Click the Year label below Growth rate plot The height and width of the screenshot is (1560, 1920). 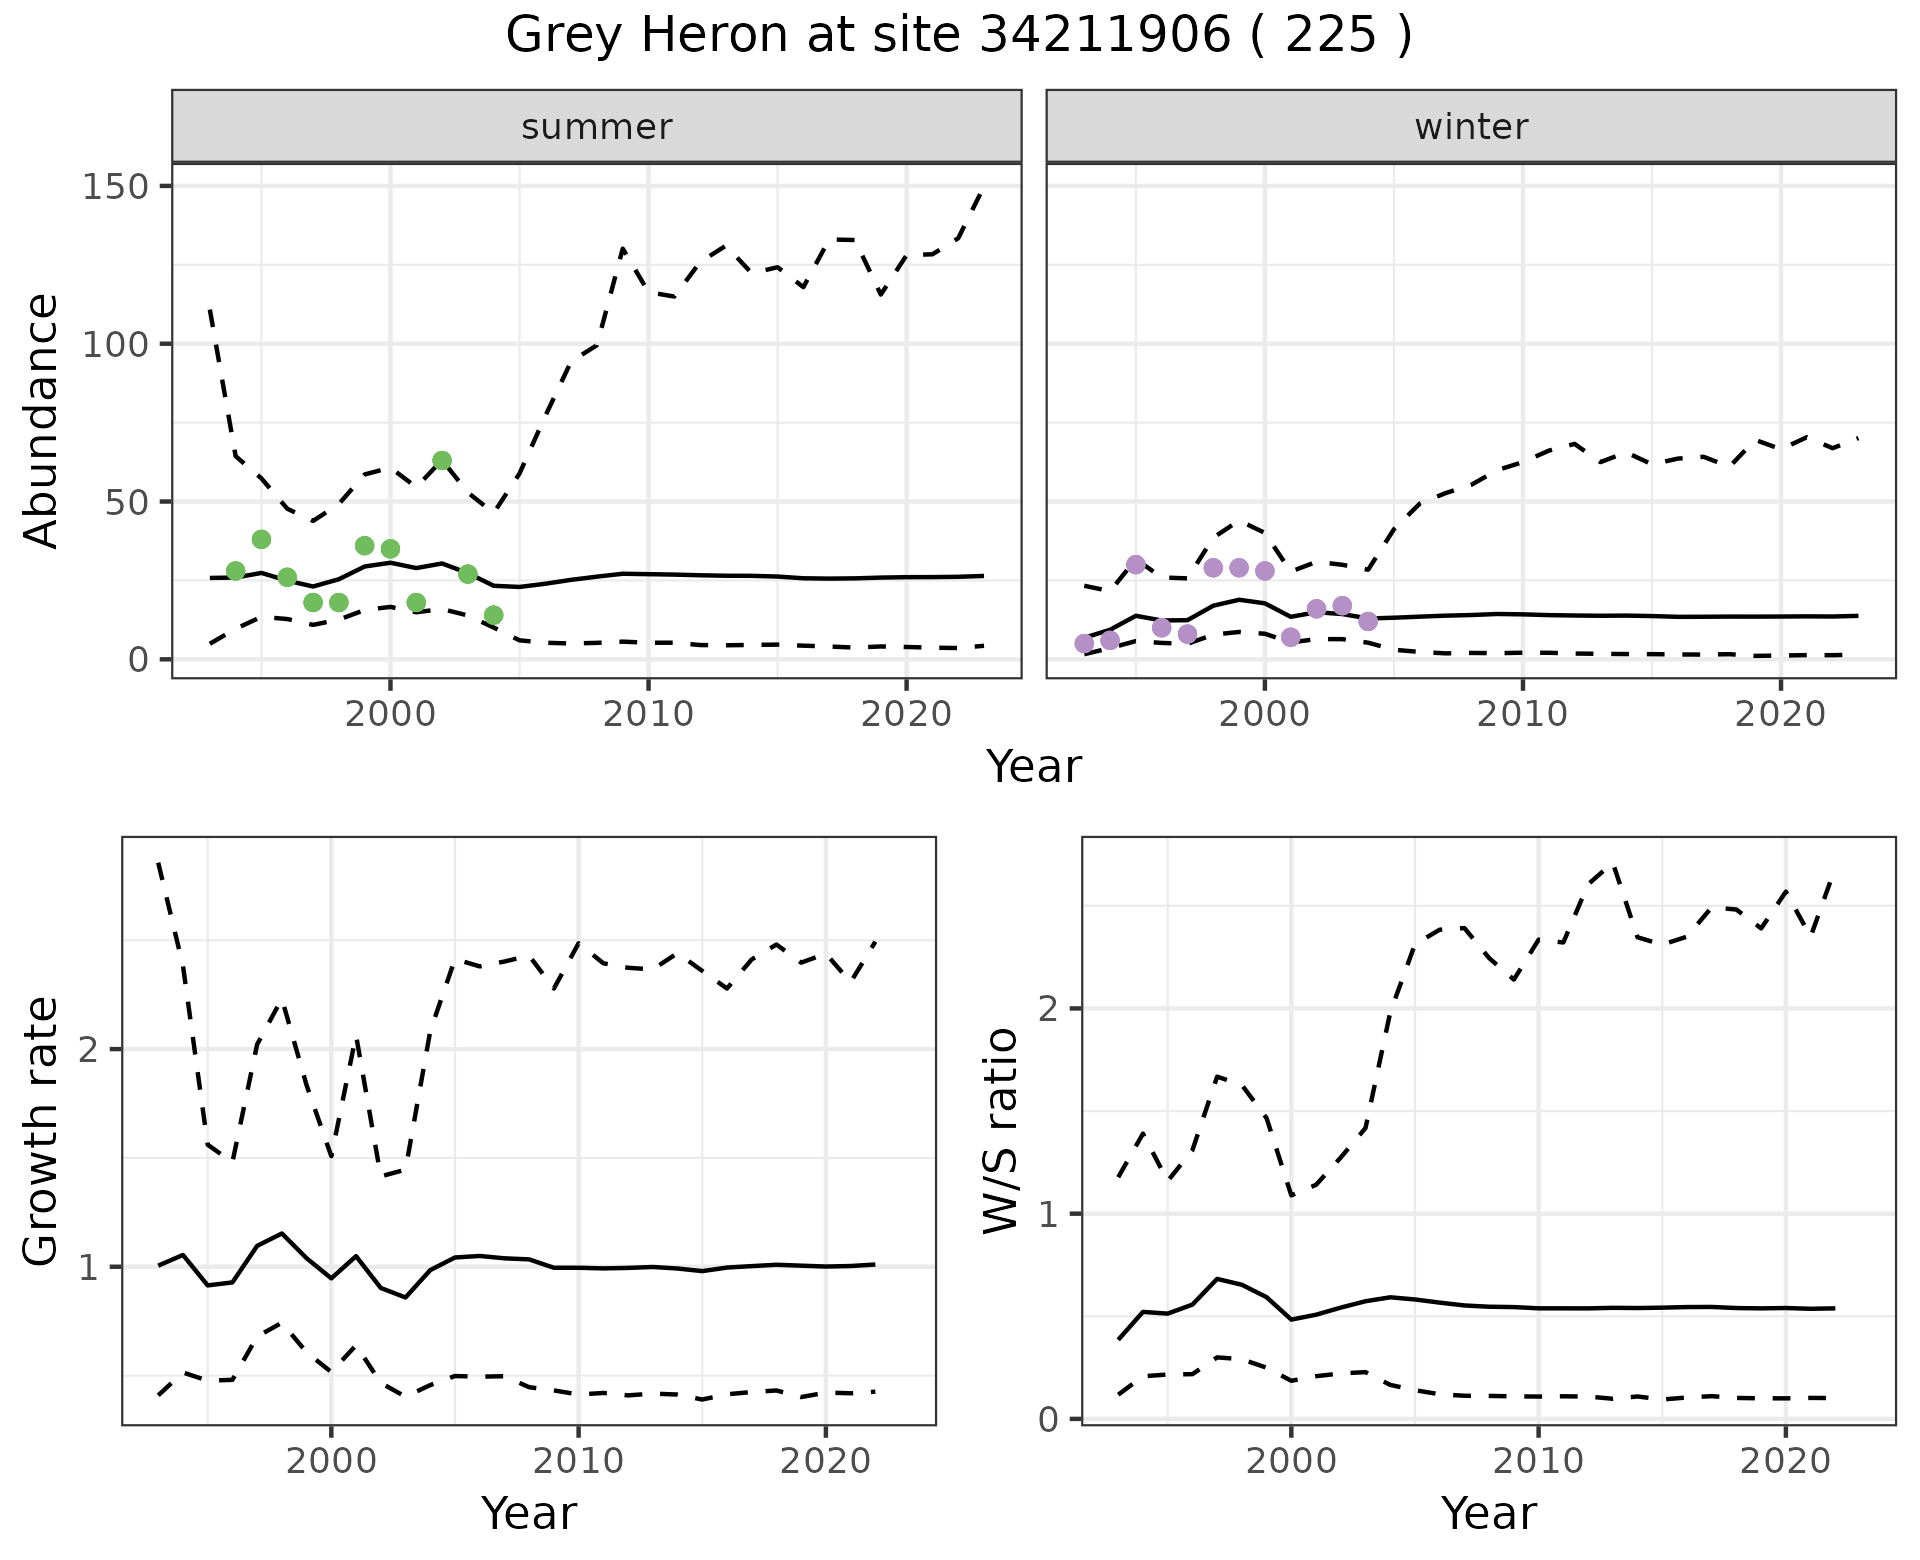[x=528, y=1513]
